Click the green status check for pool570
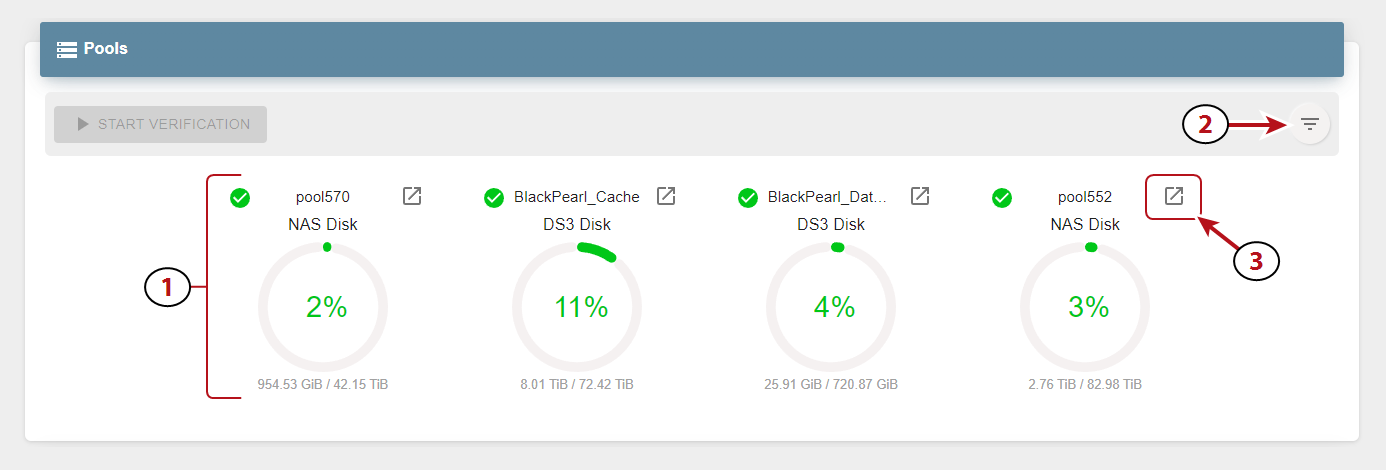 click(x=240, y=198)
